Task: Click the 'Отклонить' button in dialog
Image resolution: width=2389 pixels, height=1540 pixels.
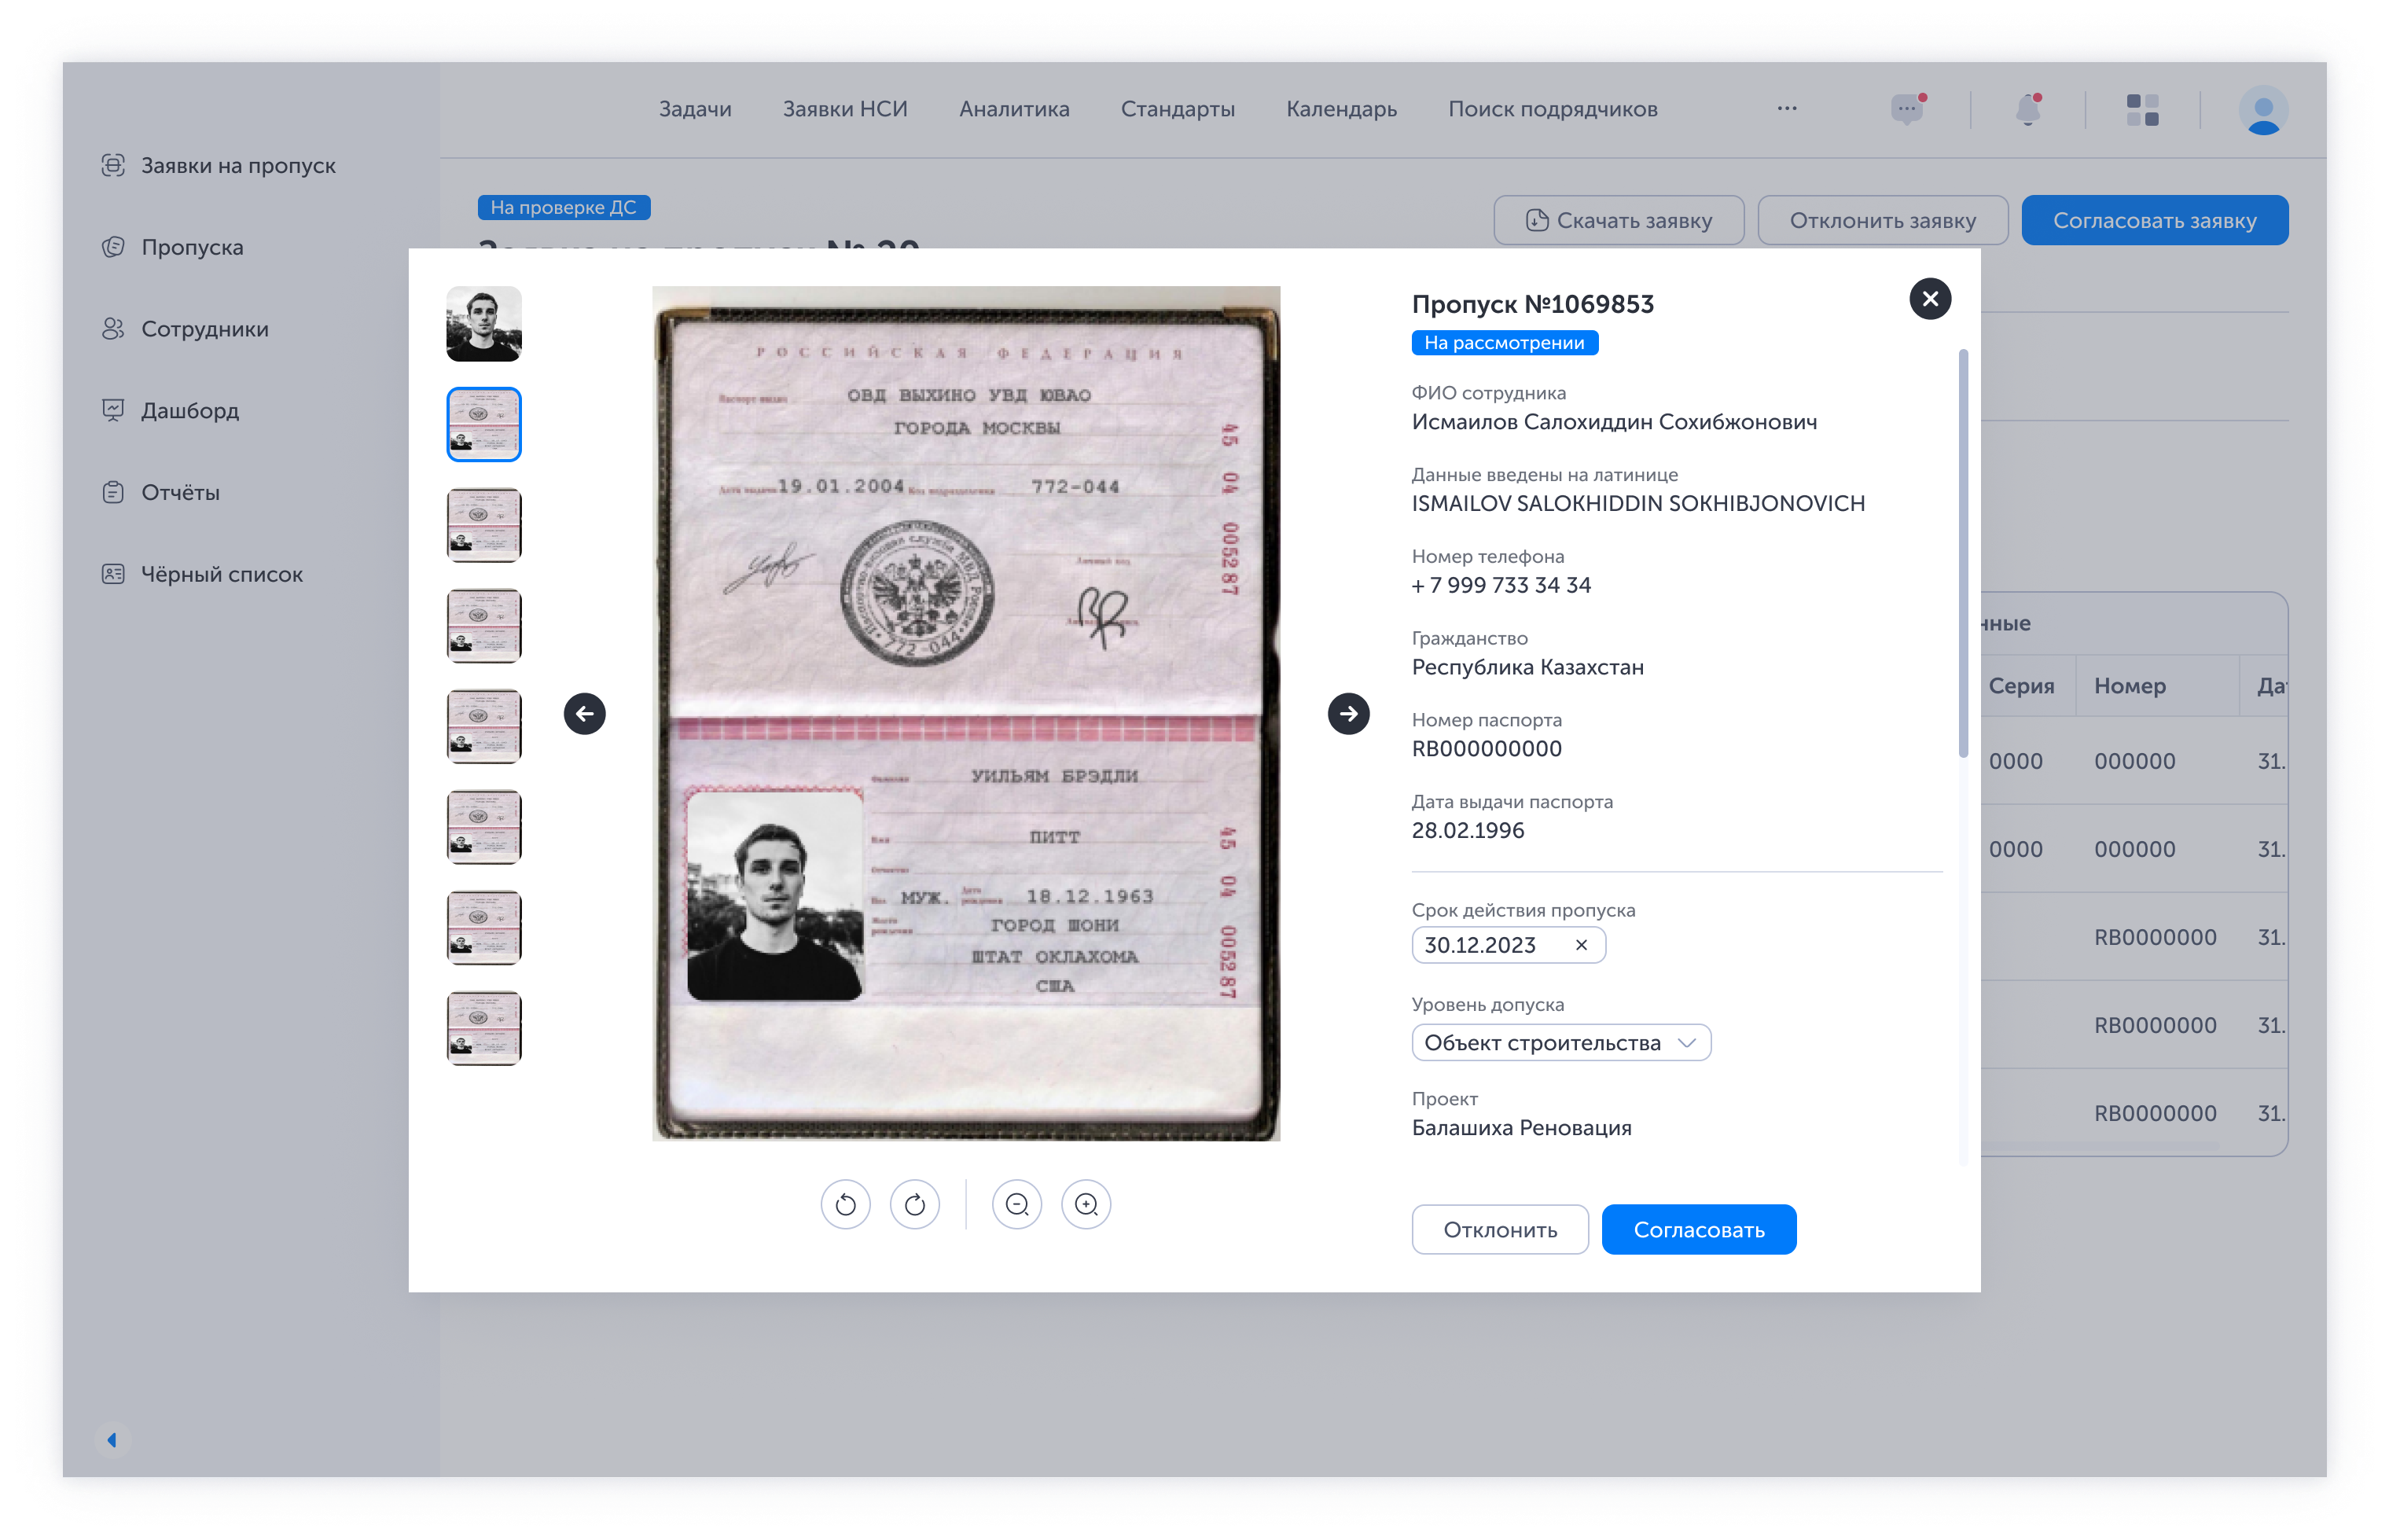Action: tap(1499, 1230)
